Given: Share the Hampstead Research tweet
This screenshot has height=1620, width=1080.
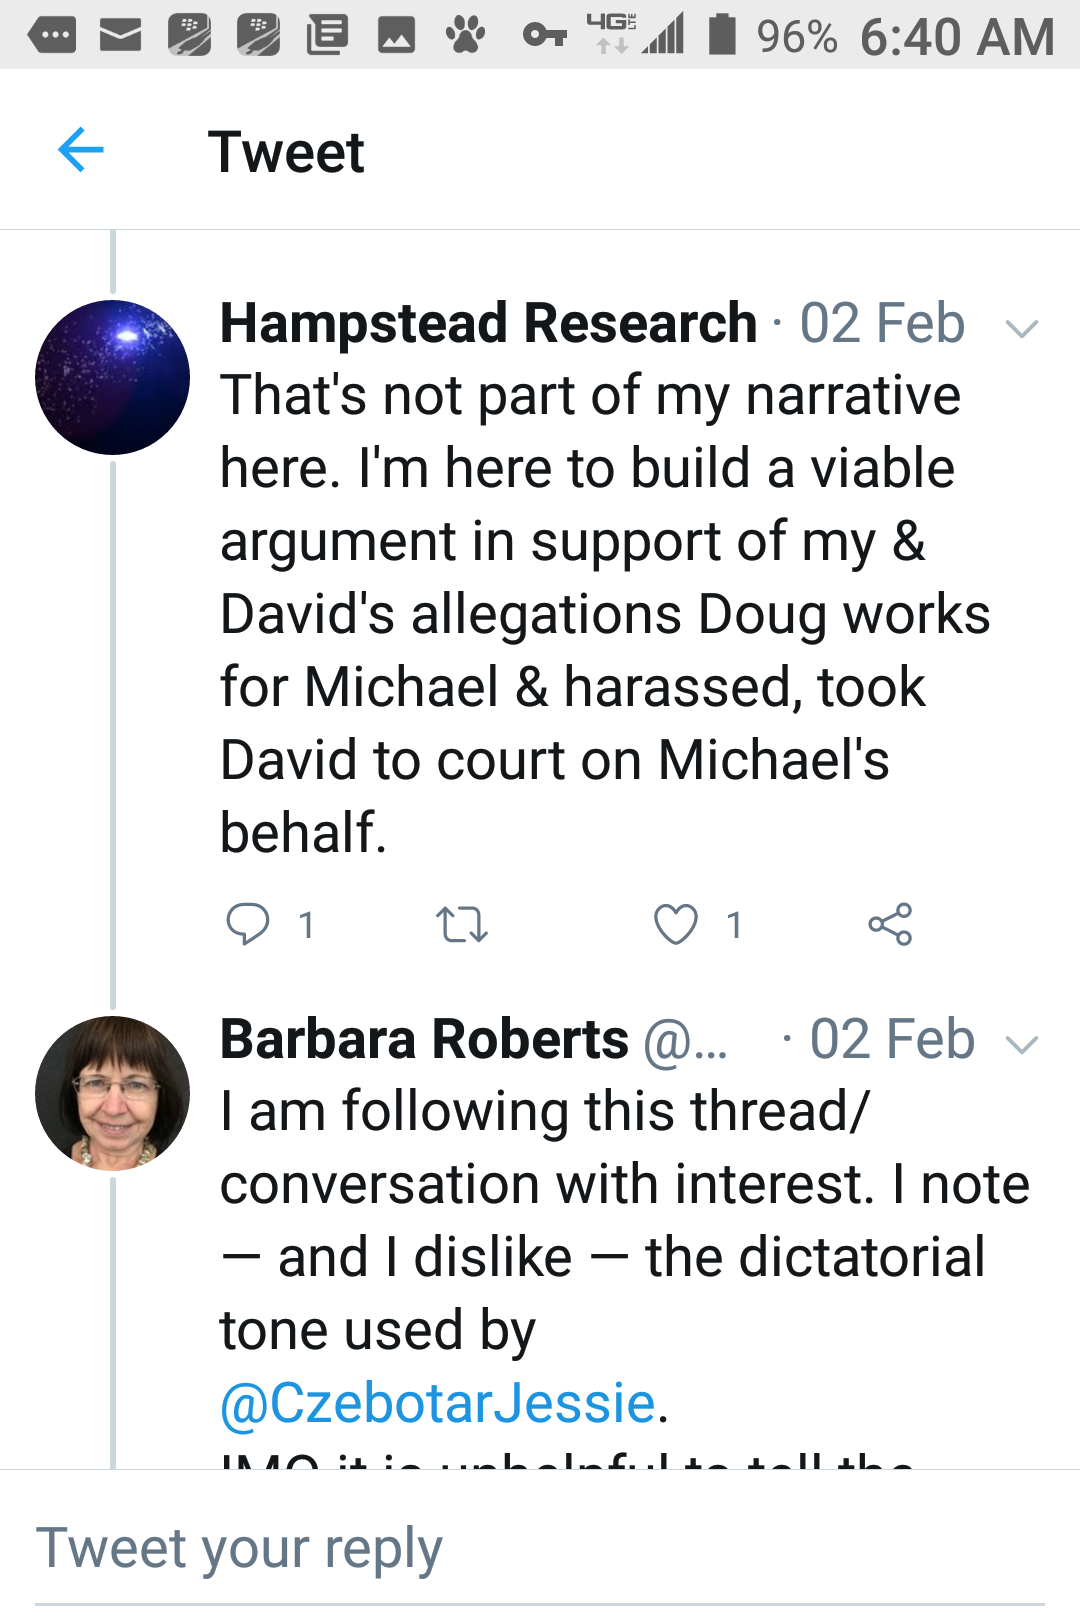Looking at the screenshot, I should click(890, 924).
